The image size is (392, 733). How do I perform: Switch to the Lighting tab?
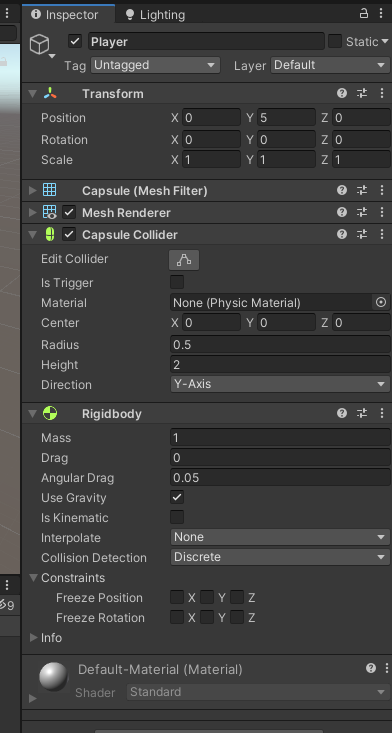[x=155, y=15]
